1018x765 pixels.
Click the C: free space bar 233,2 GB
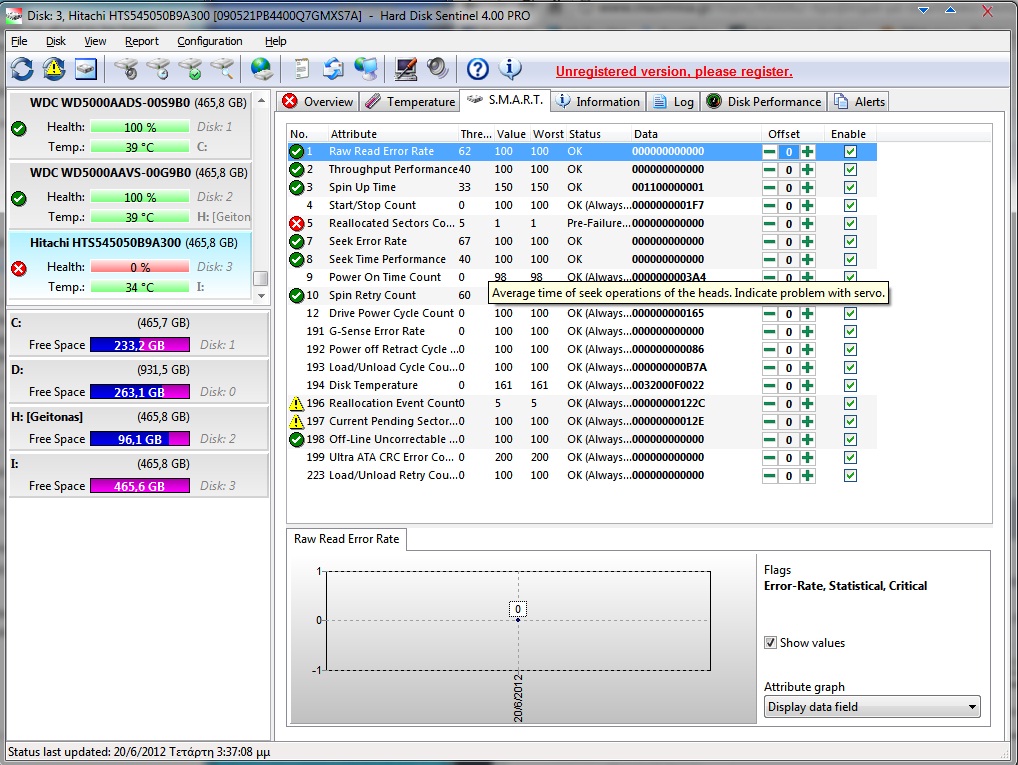140,345
